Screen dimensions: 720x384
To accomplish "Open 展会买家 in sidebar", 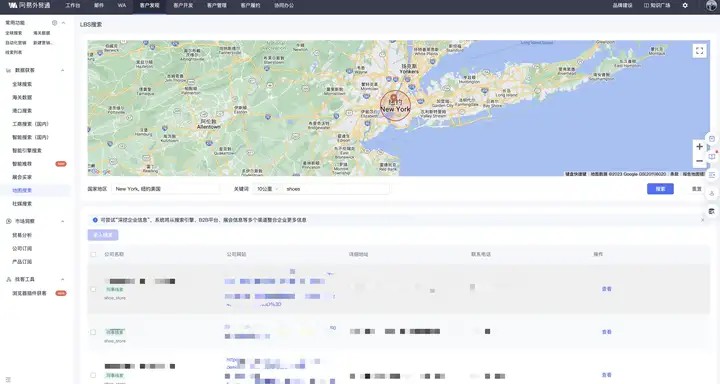I will pos(22,177).
